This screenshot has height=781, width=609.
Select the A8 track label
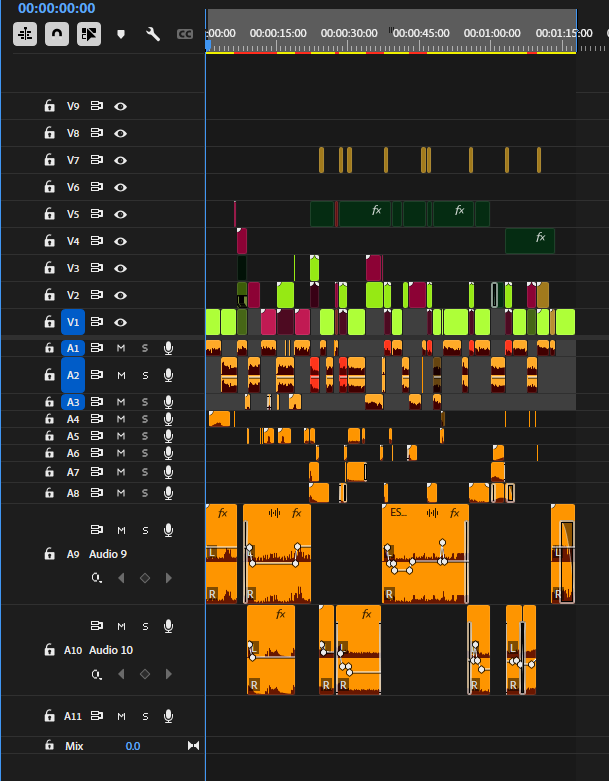tap(73, 493)
